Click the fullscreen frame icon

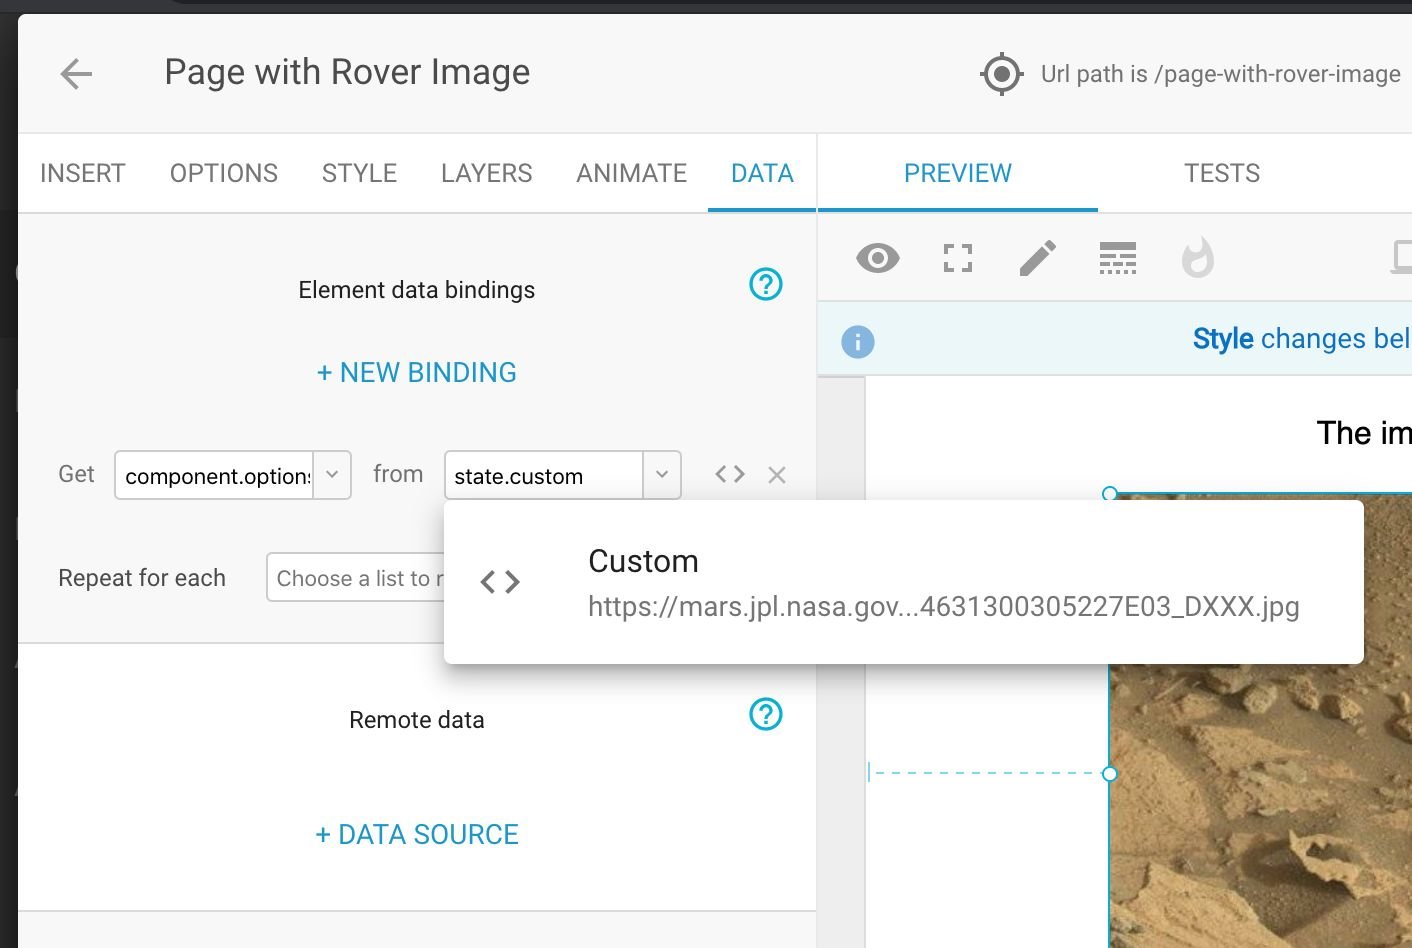[957, 258]
